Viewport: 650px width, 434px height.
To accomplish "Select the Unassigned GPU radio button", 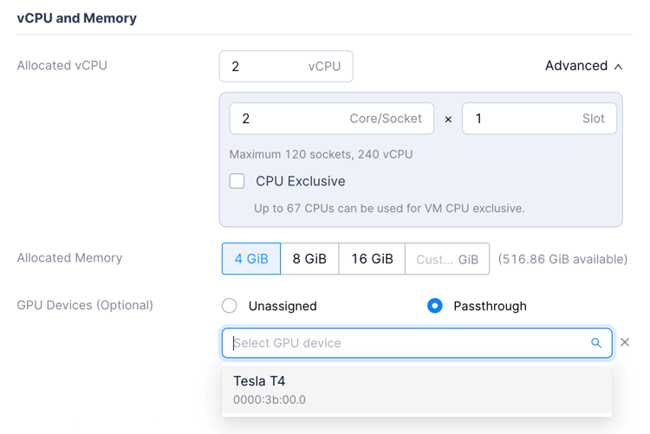I will point(229,306).
